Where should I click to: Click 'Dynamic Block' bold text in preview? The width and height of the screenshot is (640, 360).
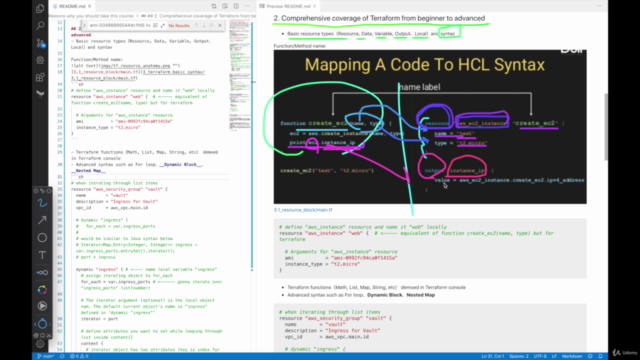click(384, 295)
